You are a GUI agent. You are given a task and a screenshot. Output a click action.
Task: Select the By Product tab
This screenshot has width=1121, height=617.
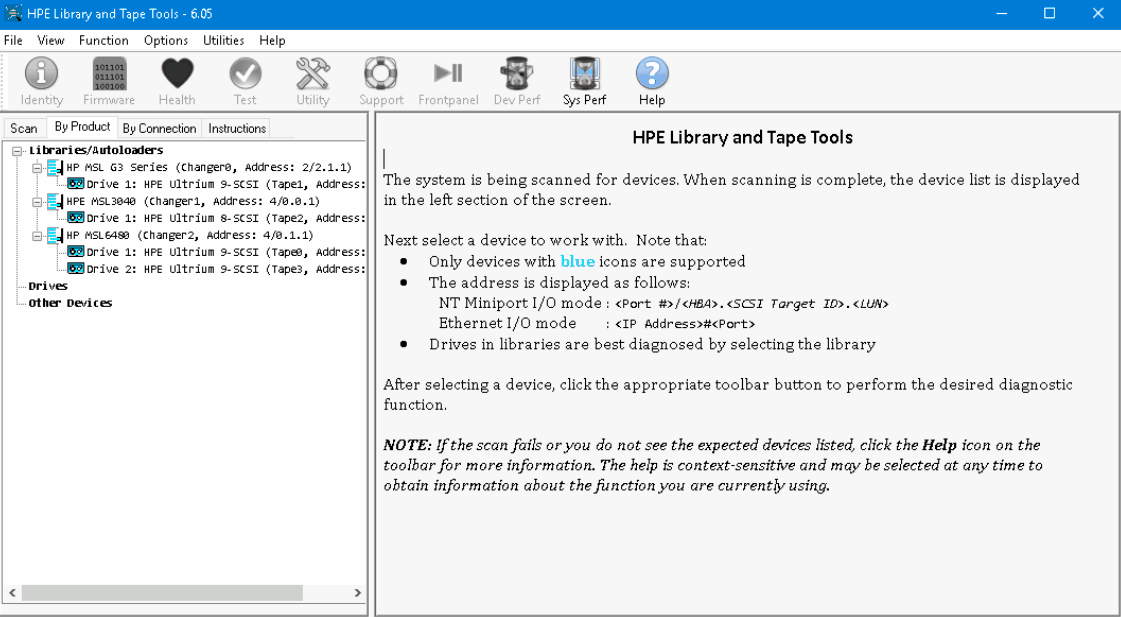(82, 127)
